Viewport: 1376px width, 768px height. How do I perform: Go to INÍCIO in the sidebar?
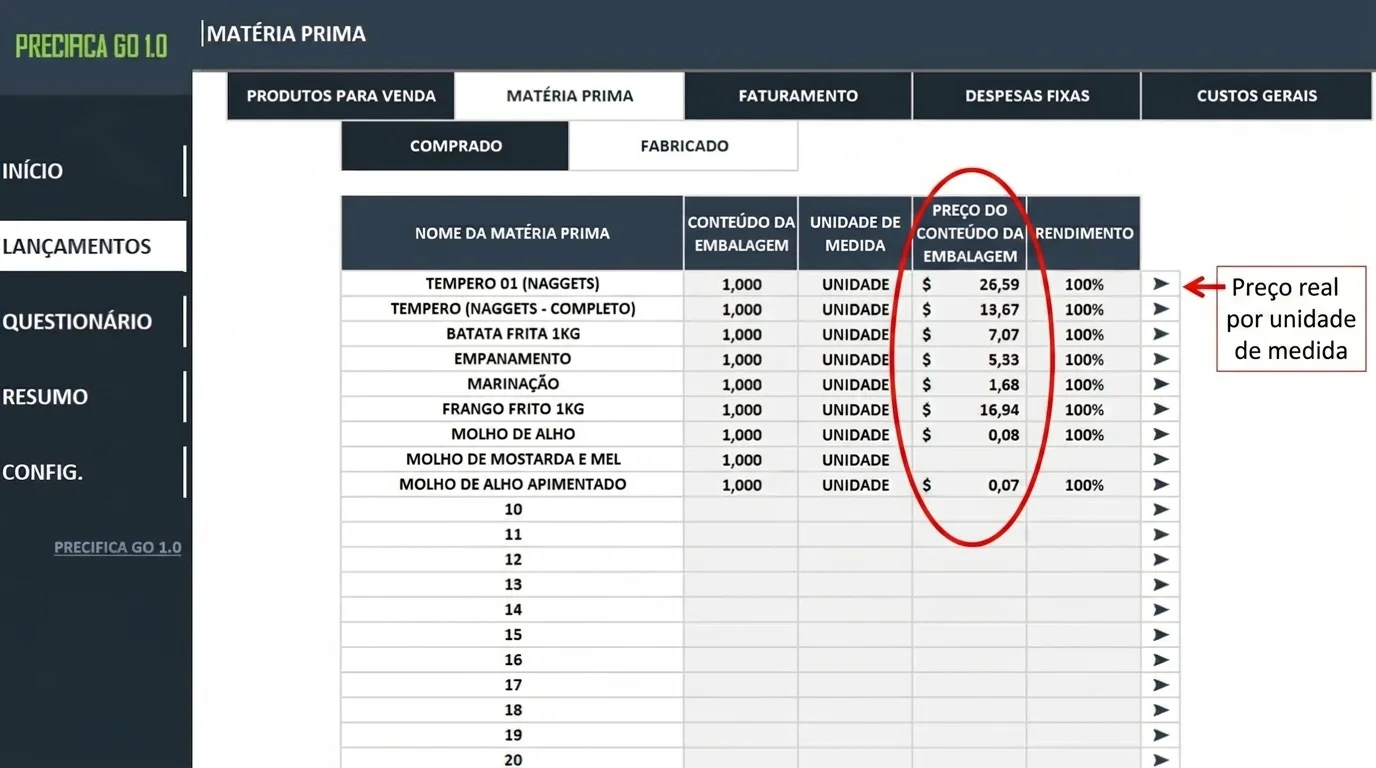pyautogui.click(x=33, y=171)
